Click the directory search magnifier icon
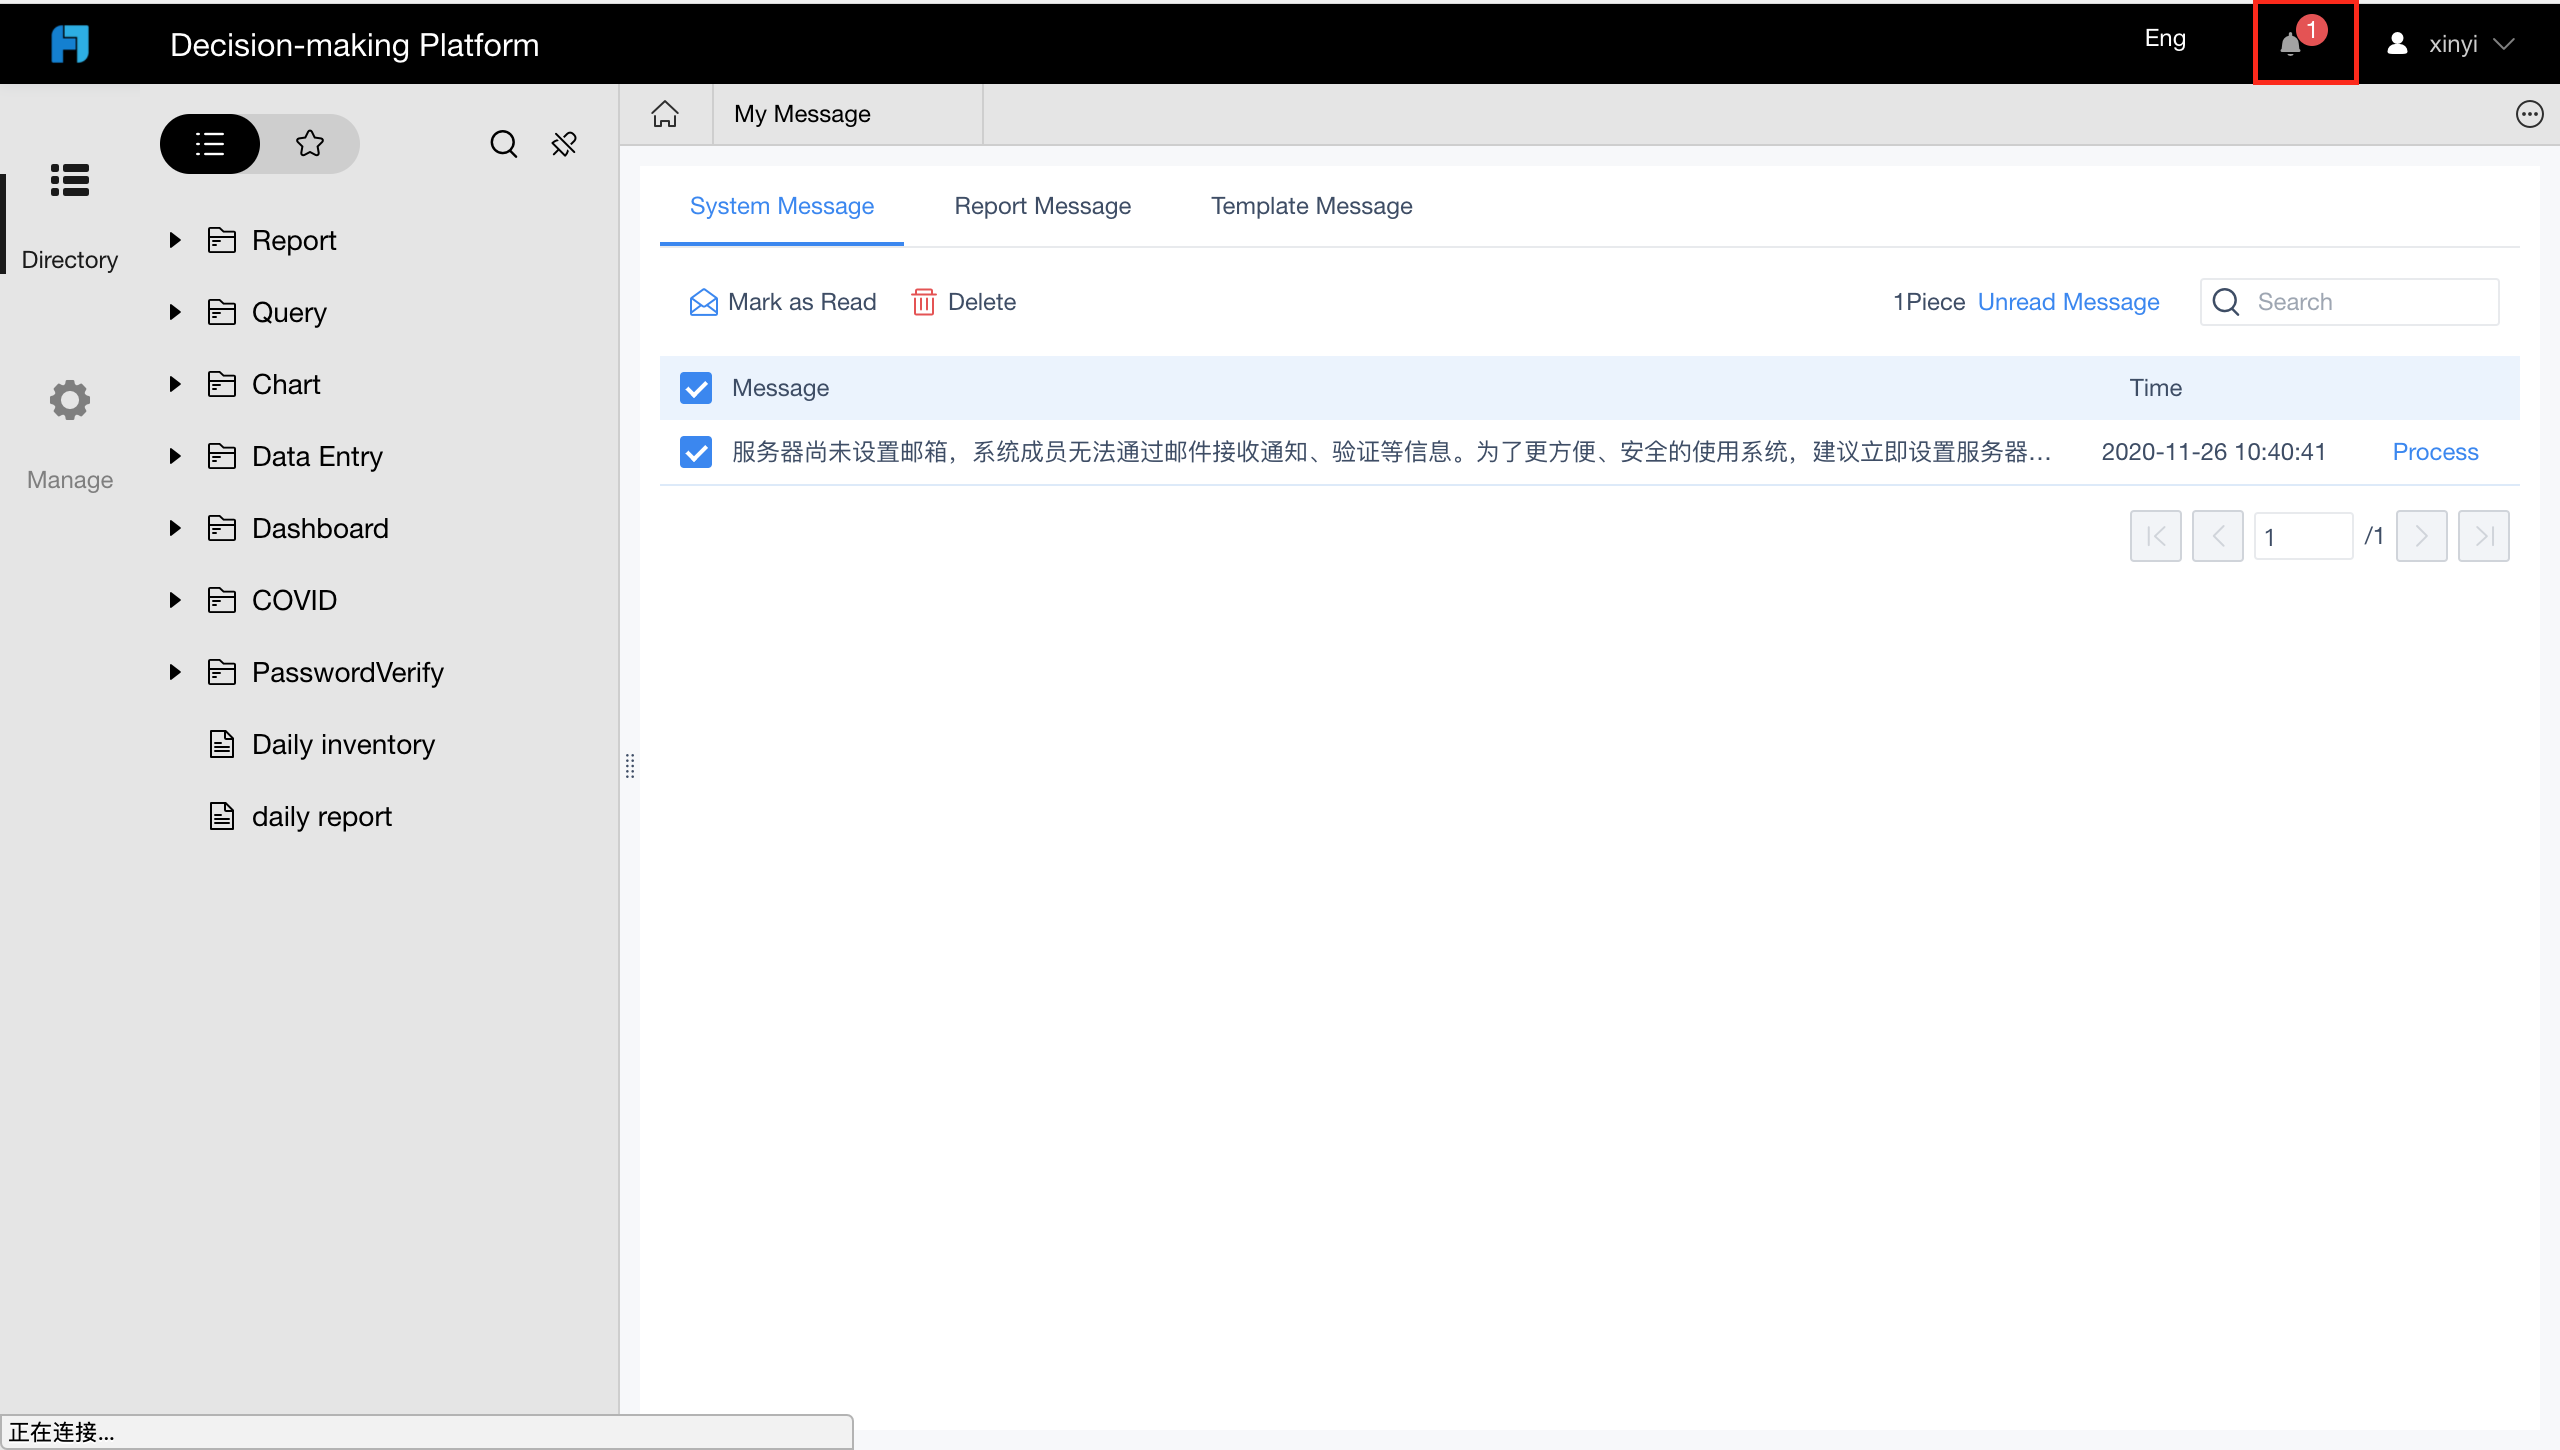This screenshot has height=1450, width=2560. click(x=503, y=144)
